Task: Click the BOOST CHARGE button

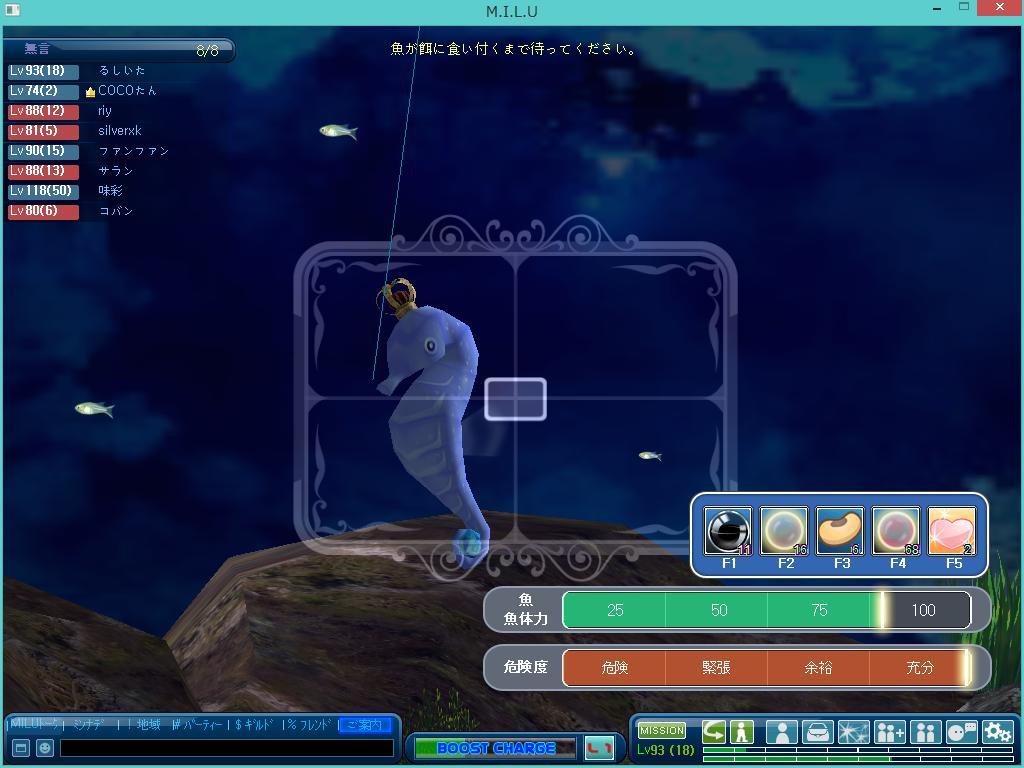Action: [x=495, y=748]
